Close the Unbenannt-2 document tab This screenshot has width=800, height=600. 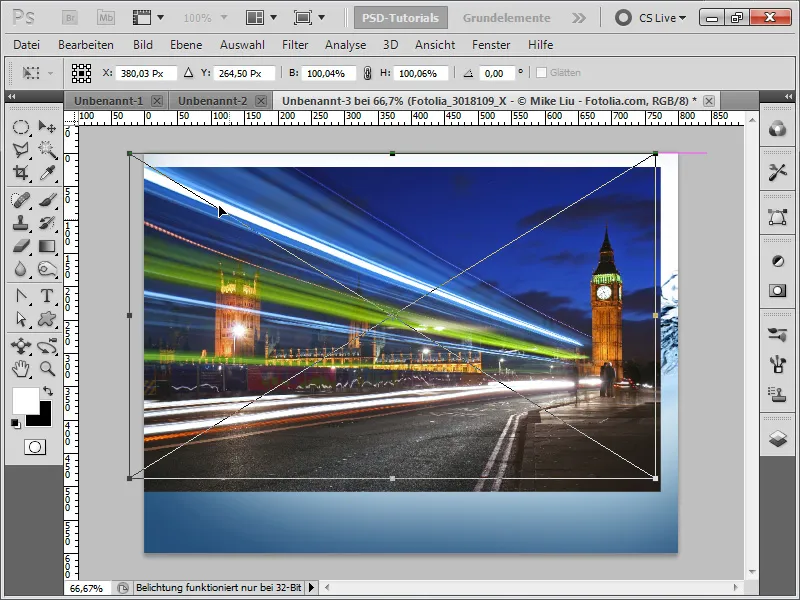click(x=261, y=101)
